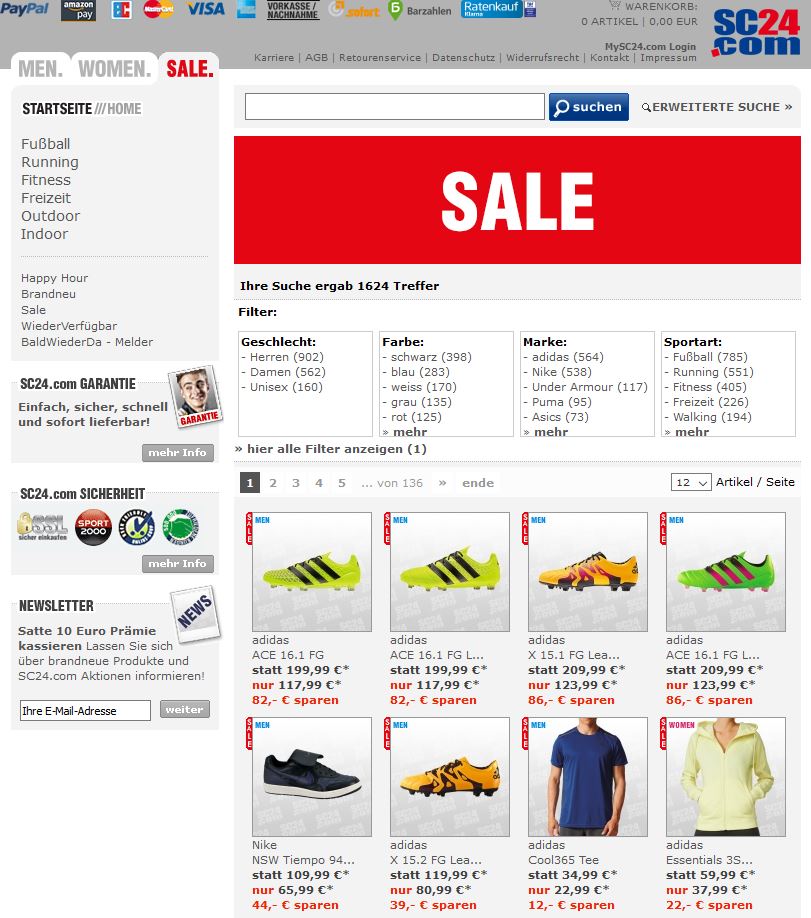Viewport: 811px width, 918px height.
Task: Click the SSL security badge
Action: pyautogui.click(x=42, y=526)
